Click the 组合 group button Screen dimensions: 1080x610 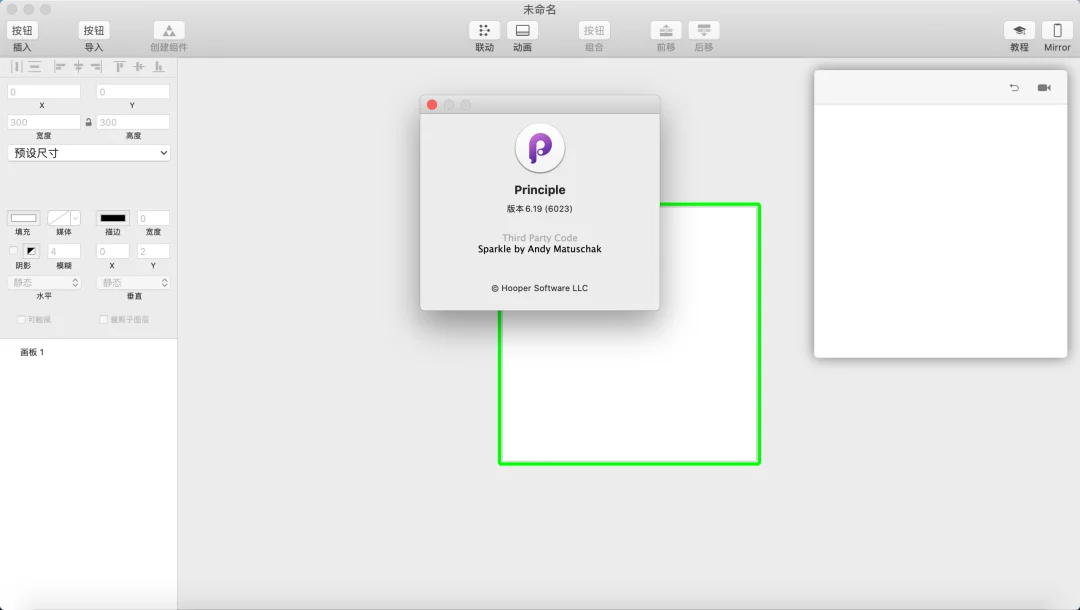click(594, 30)
